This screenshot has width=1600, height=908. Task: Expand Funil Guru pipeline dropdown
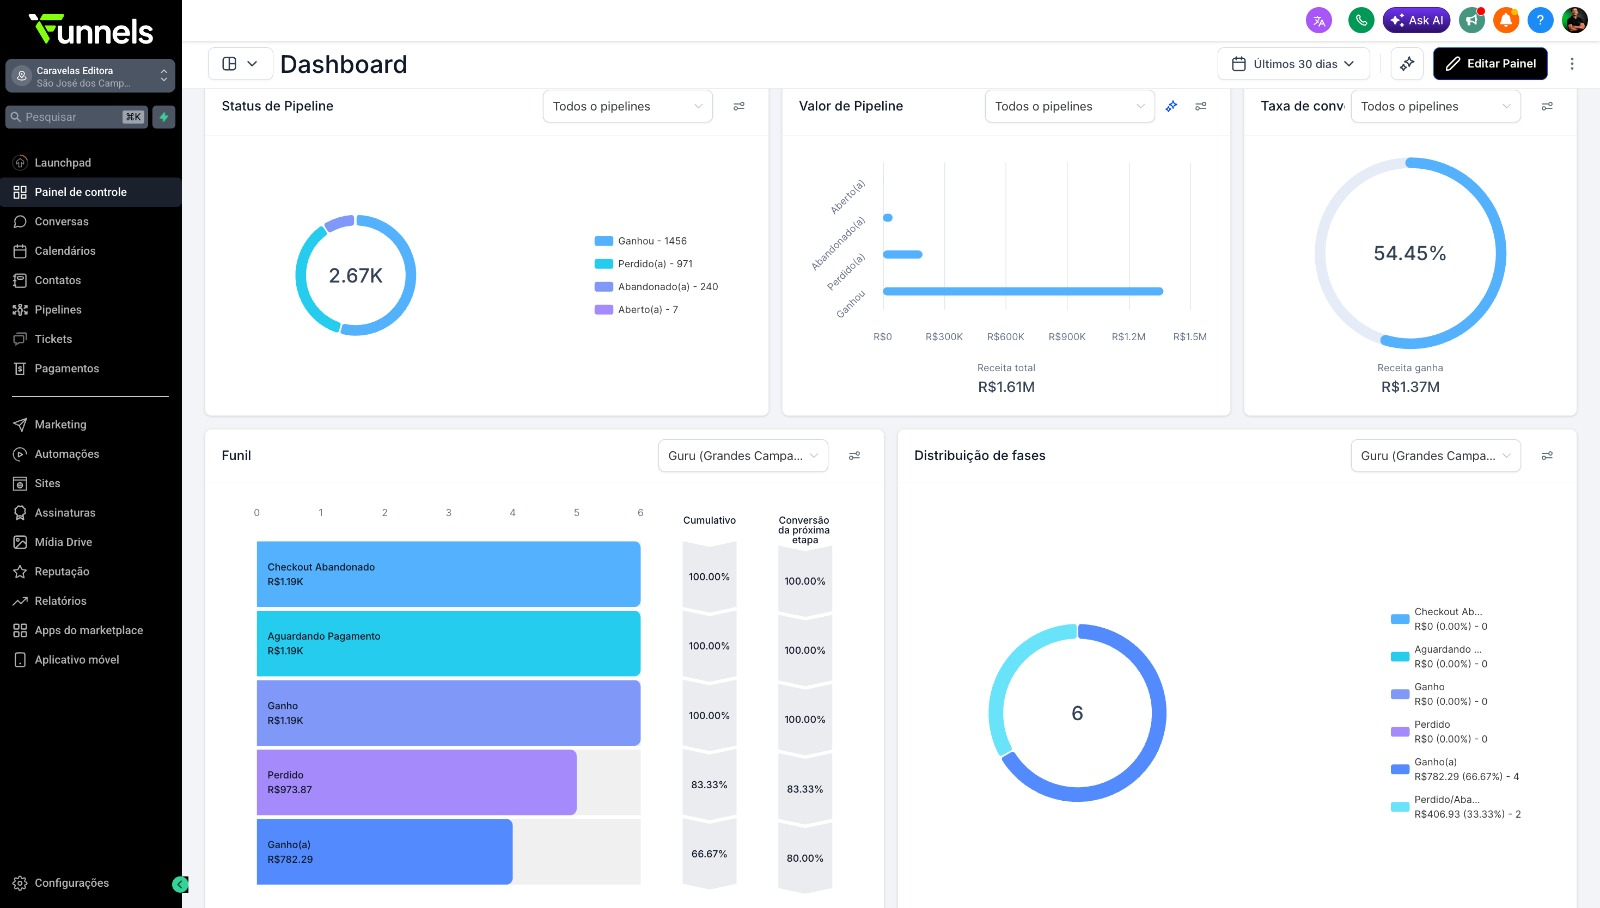(743, 456)
